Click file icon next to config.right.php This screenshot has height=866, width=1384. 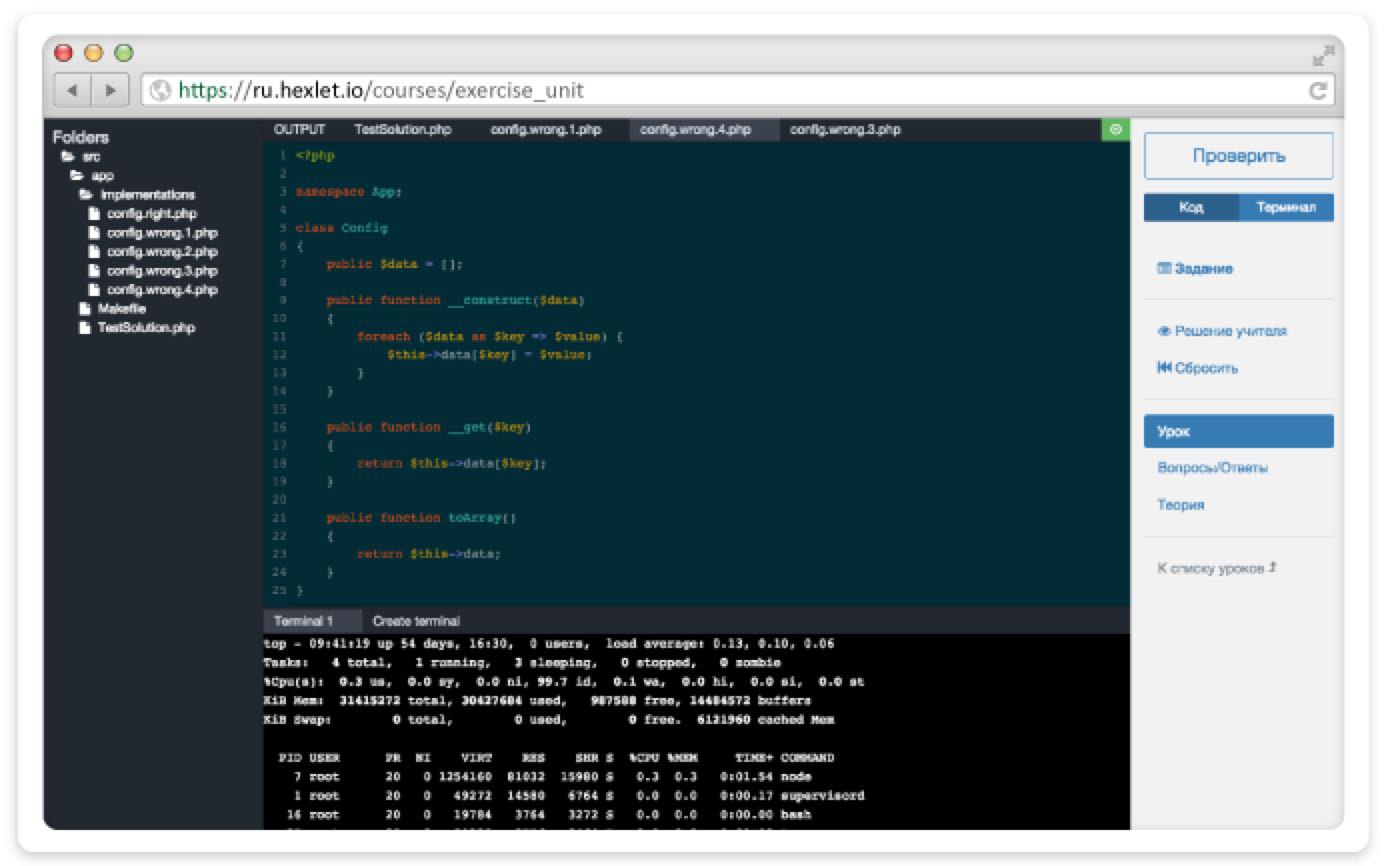94,214
